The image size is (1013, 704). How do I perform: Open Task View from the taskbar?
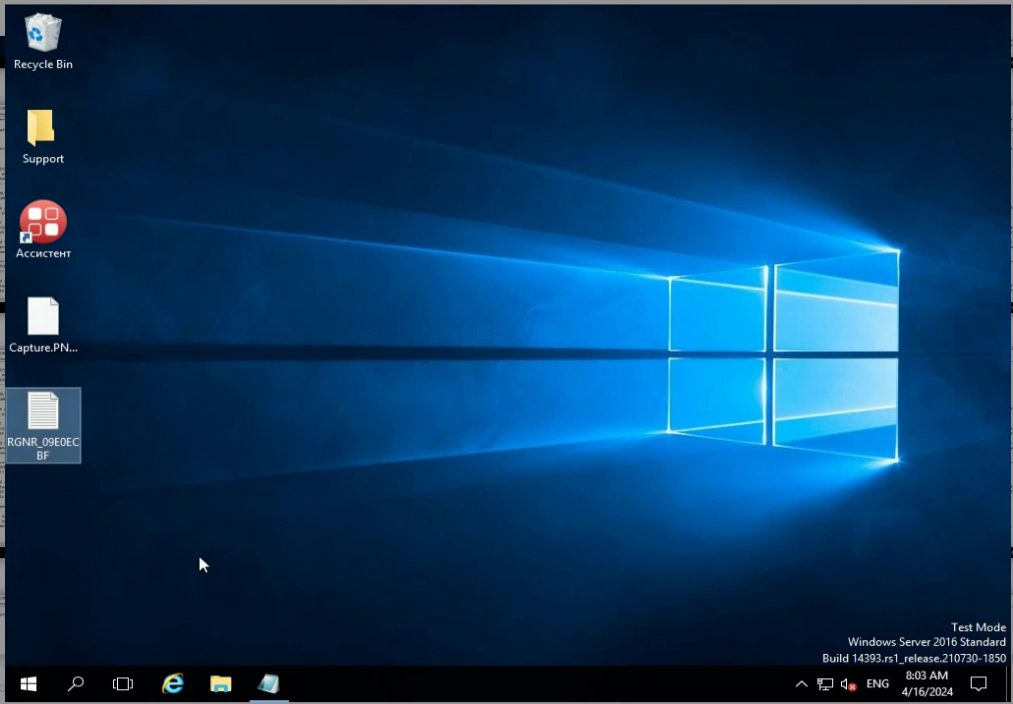(123, 684)
